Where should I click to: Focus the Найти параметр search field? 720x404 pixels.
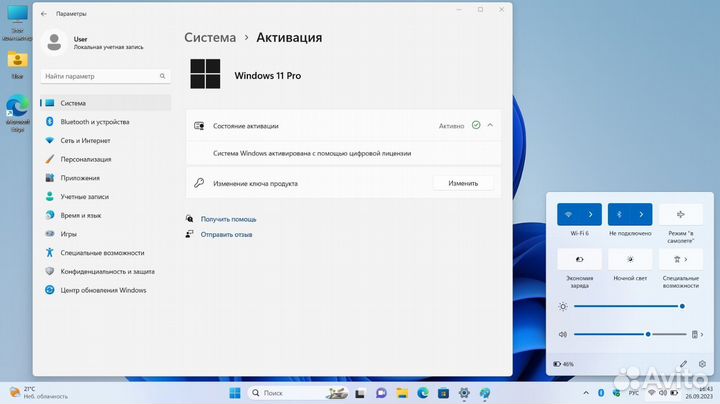(105, 76)
